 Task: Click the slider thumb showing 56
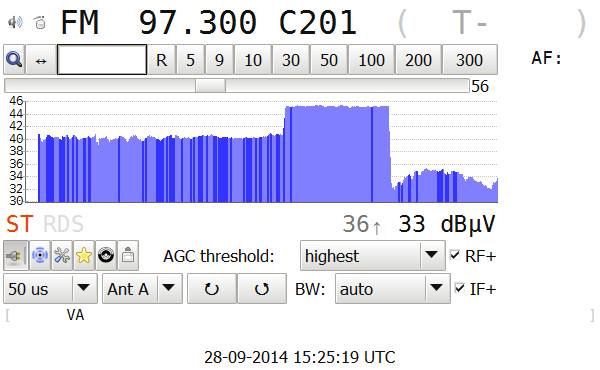click(x=210, y=86)
